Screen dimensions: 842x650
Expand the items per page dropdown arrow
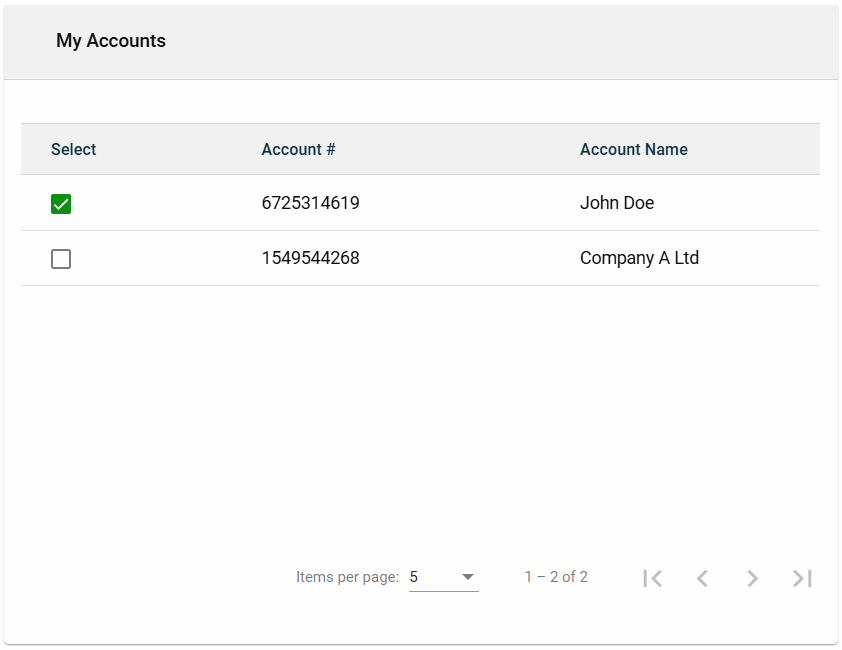pos(467,577)
